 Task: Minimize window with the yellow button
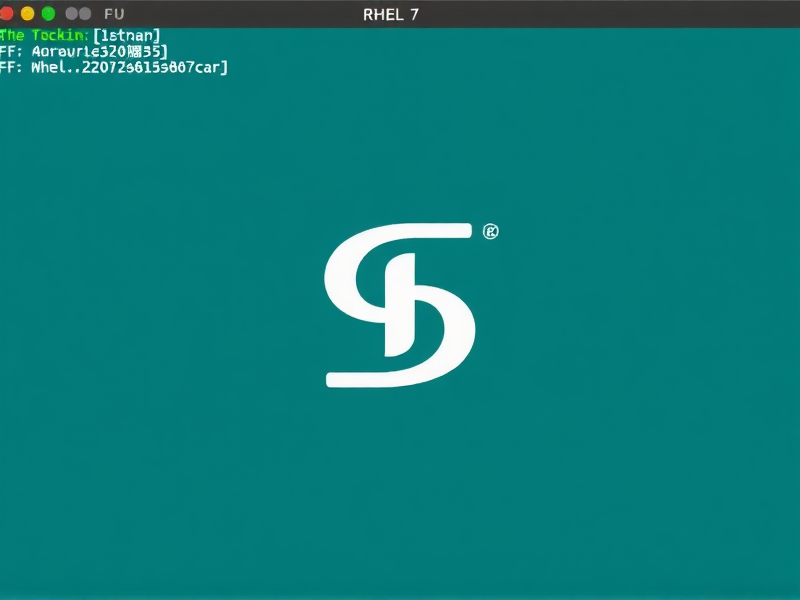[27, 14]
